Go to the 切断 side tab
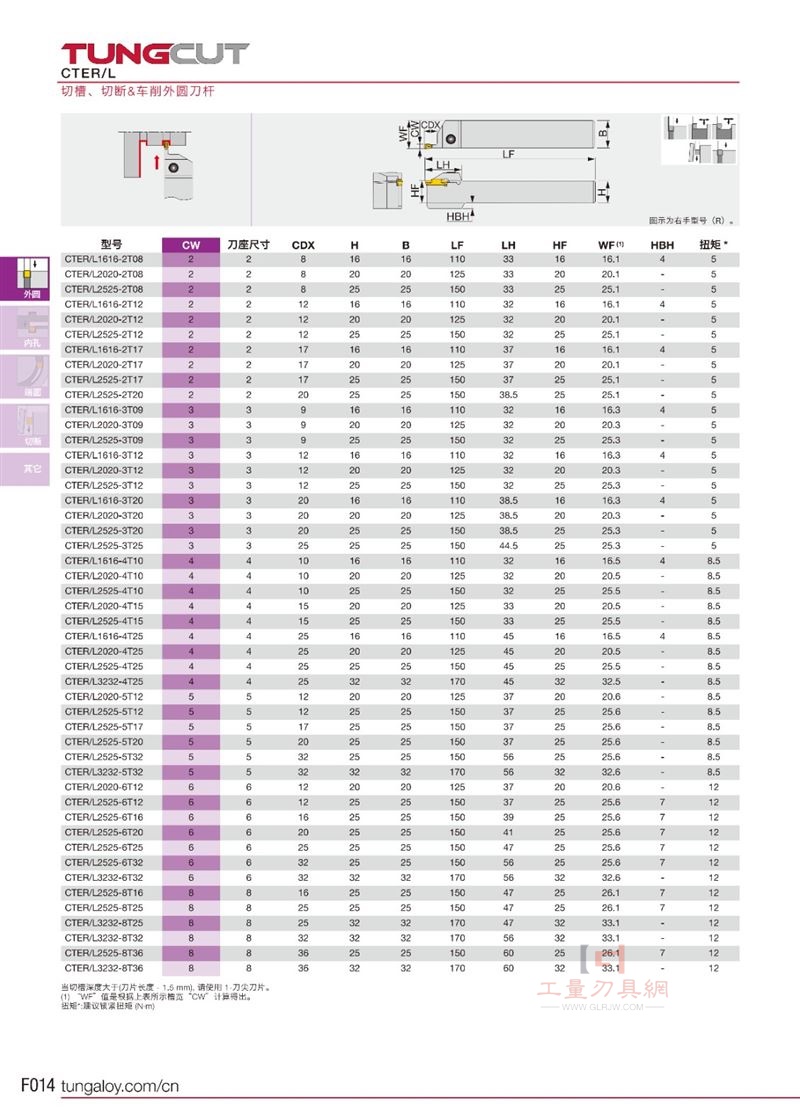Image resolution: width=800 pixels, height=1120 pixels. pyautogui.click(x=25, y=426)
